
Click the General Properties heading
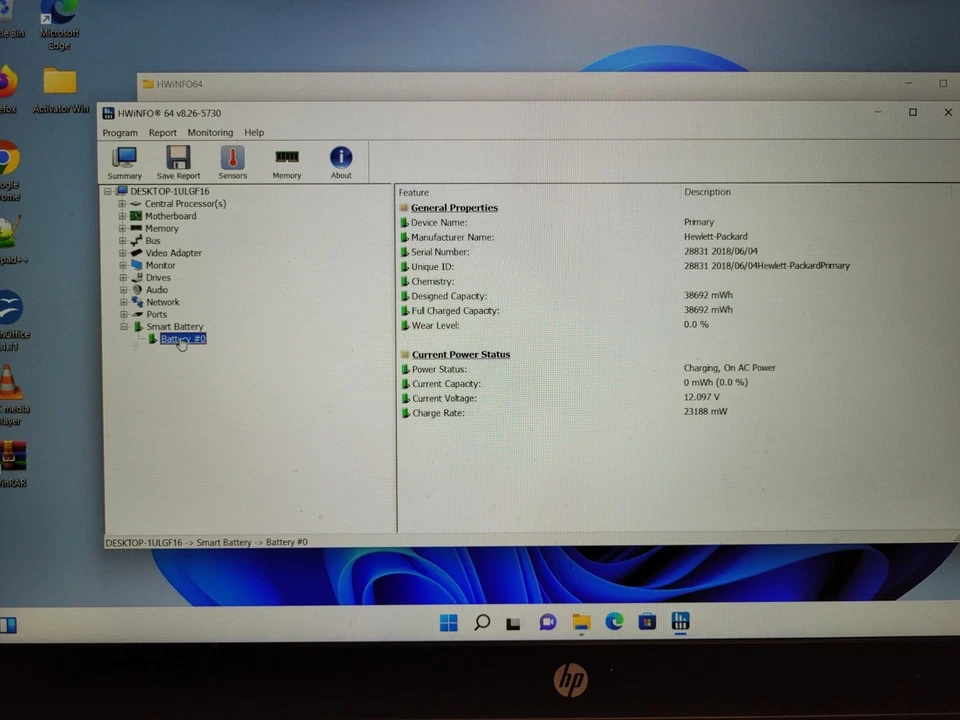[454, 208]
